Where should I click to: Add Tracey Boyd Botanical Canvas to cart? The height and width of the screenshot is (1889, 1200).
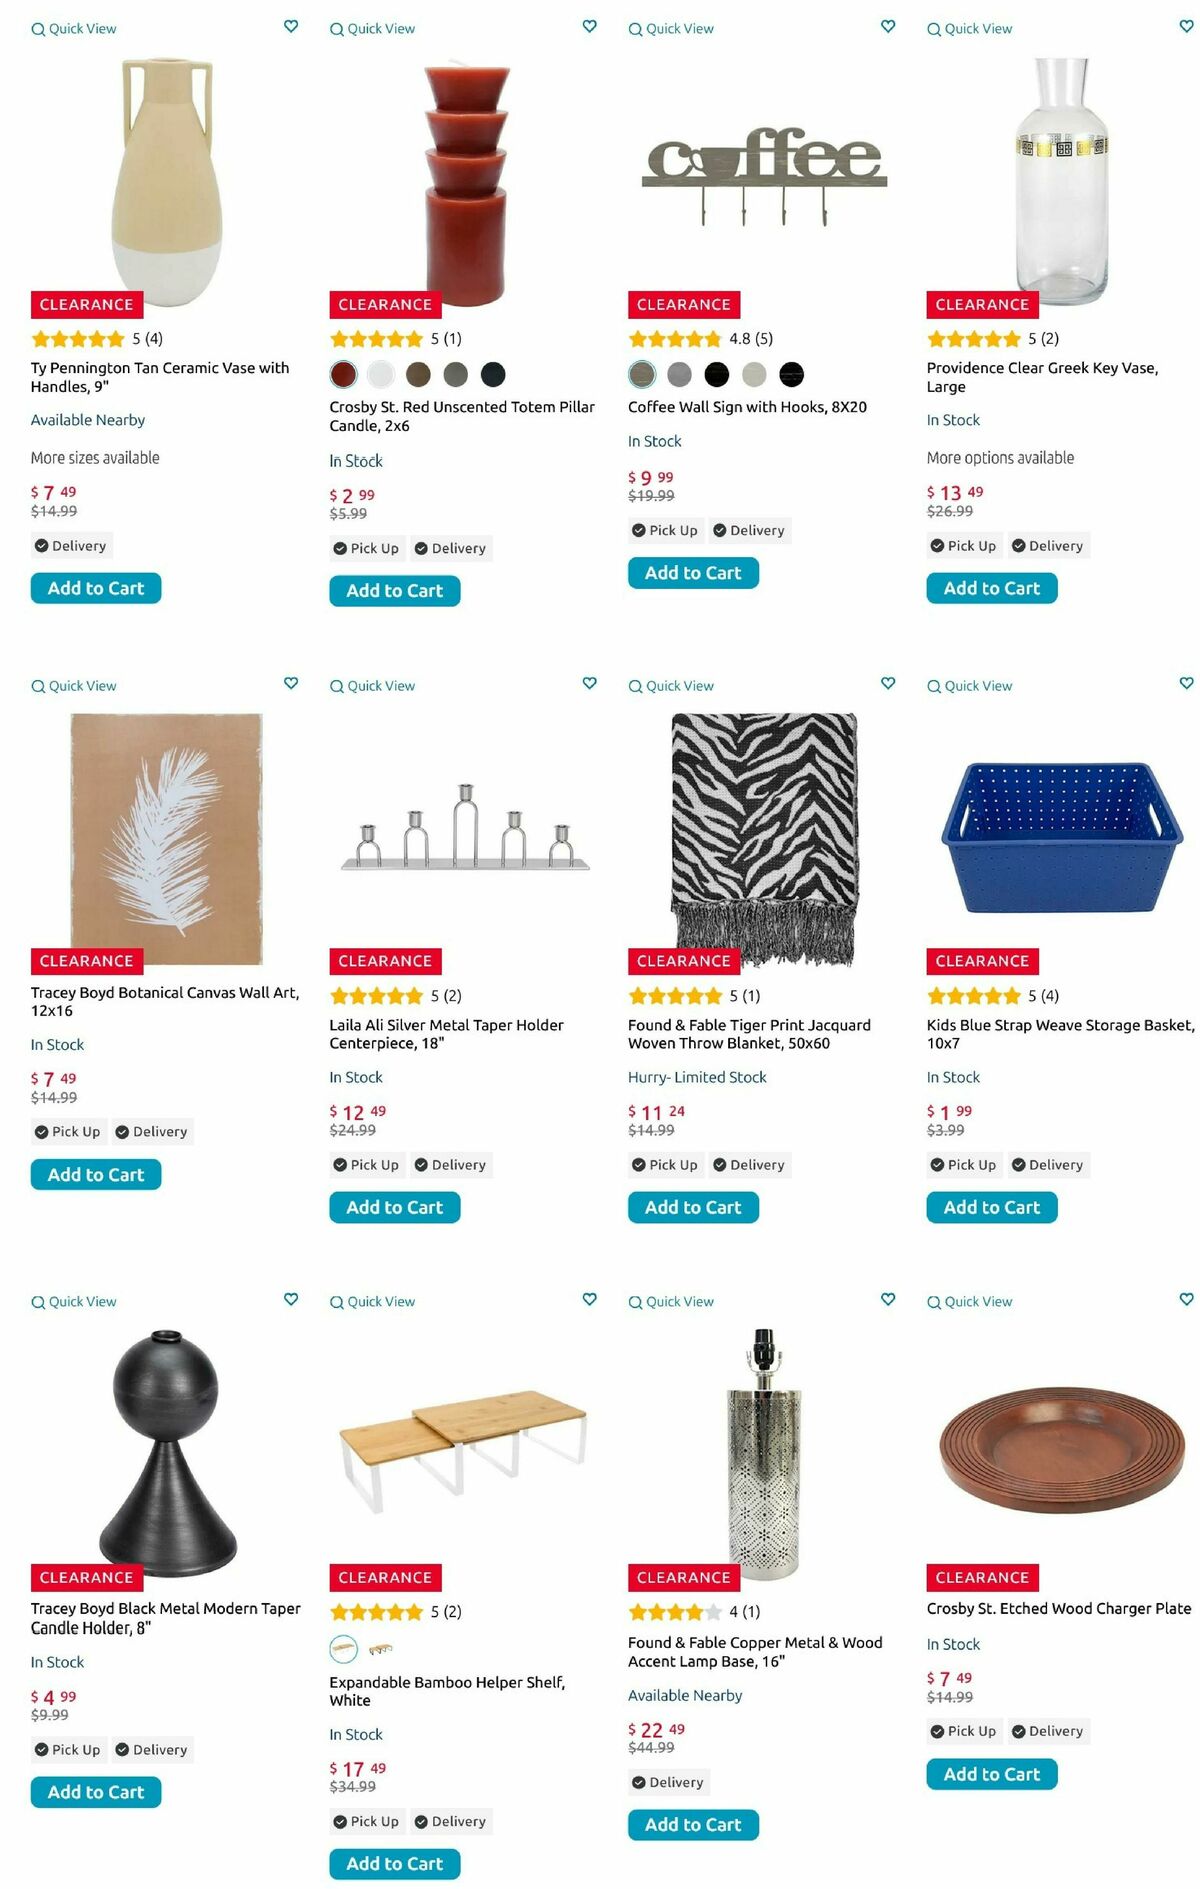coord(96,1175)
